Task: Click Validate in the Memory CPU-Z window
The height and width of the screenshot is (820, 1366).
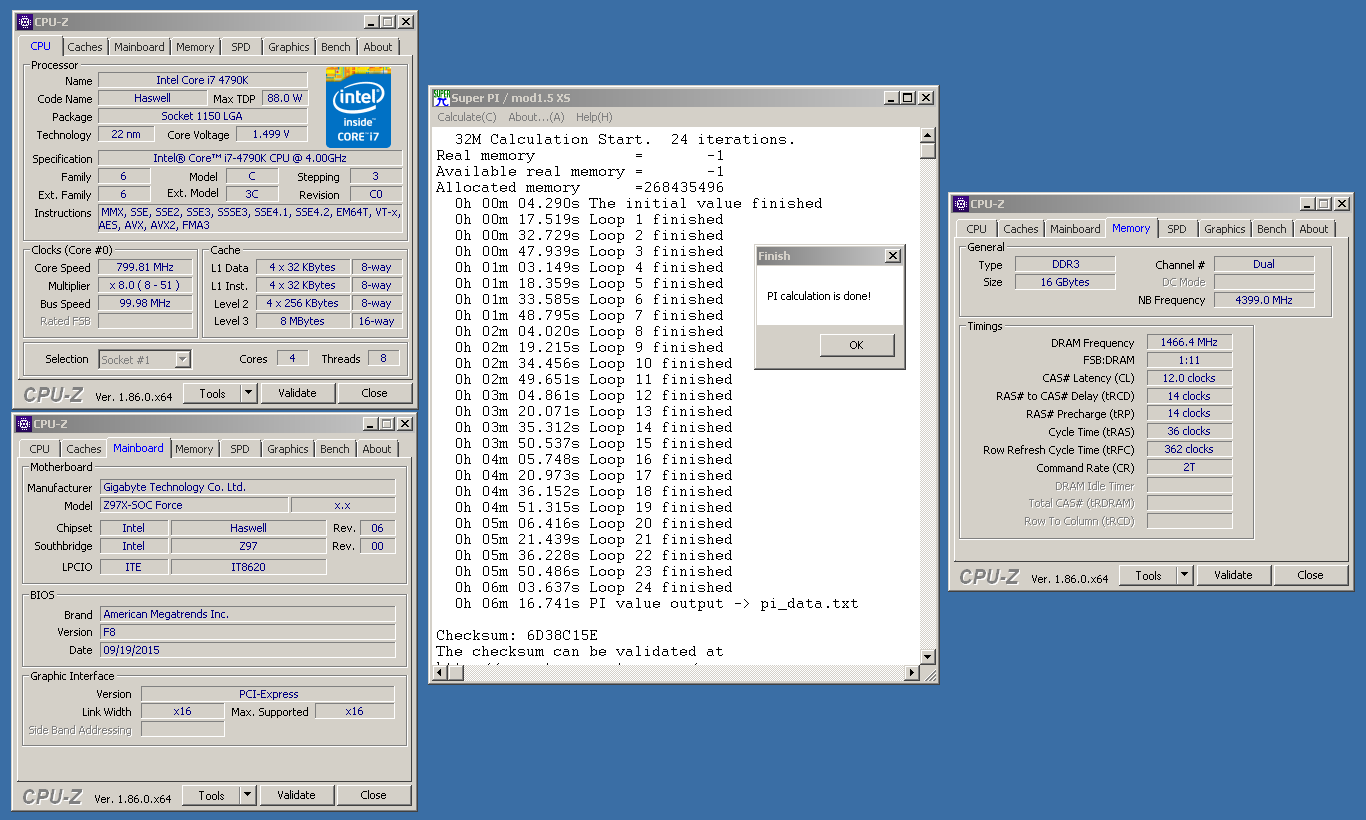Action: click(x=1233, y=575)
